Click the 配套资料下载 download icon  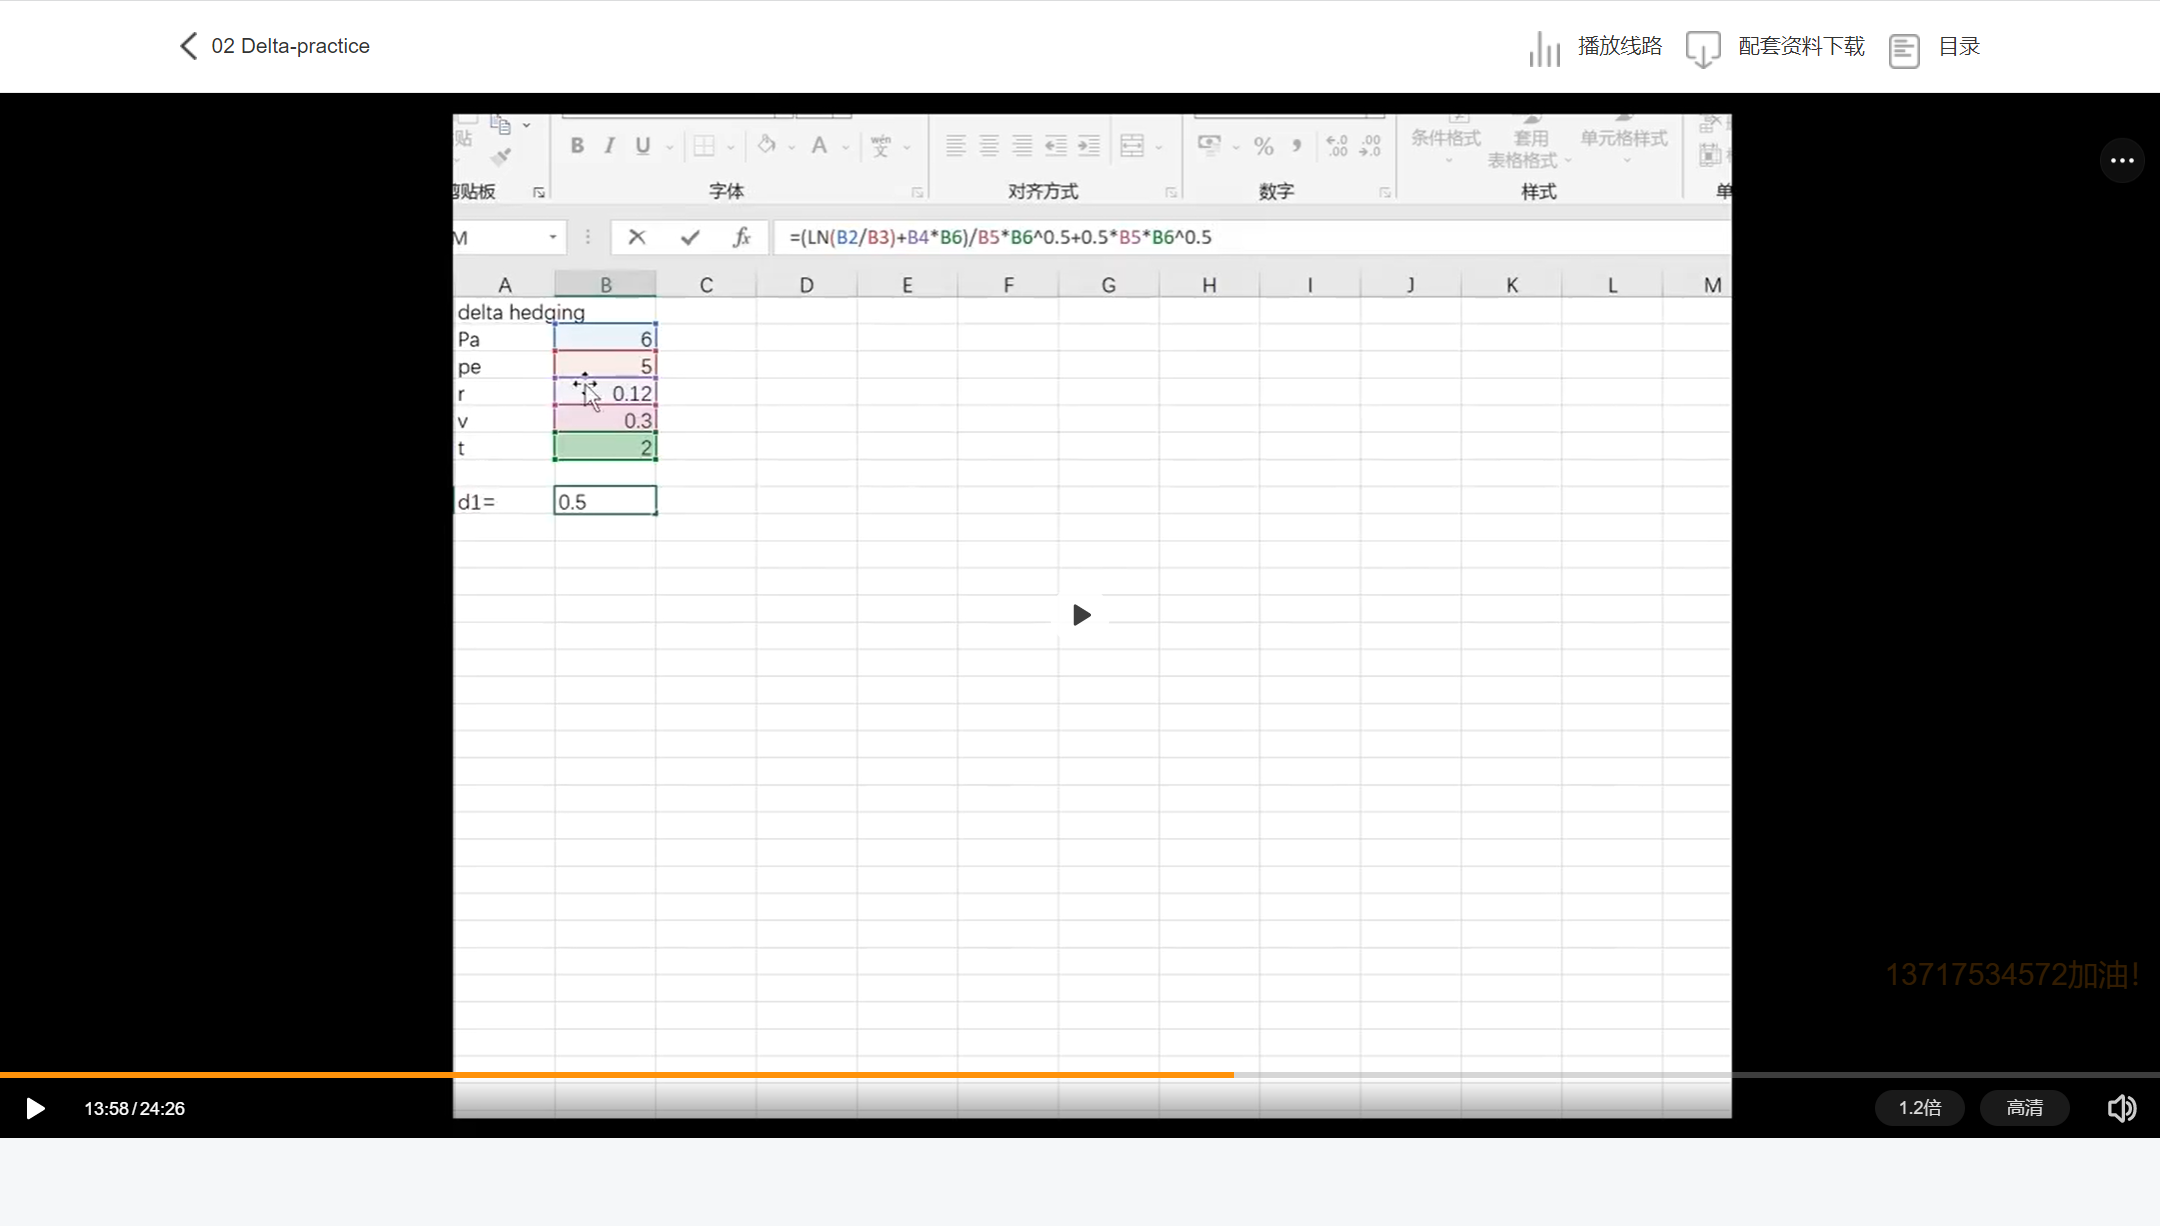tap(1703, 48)
